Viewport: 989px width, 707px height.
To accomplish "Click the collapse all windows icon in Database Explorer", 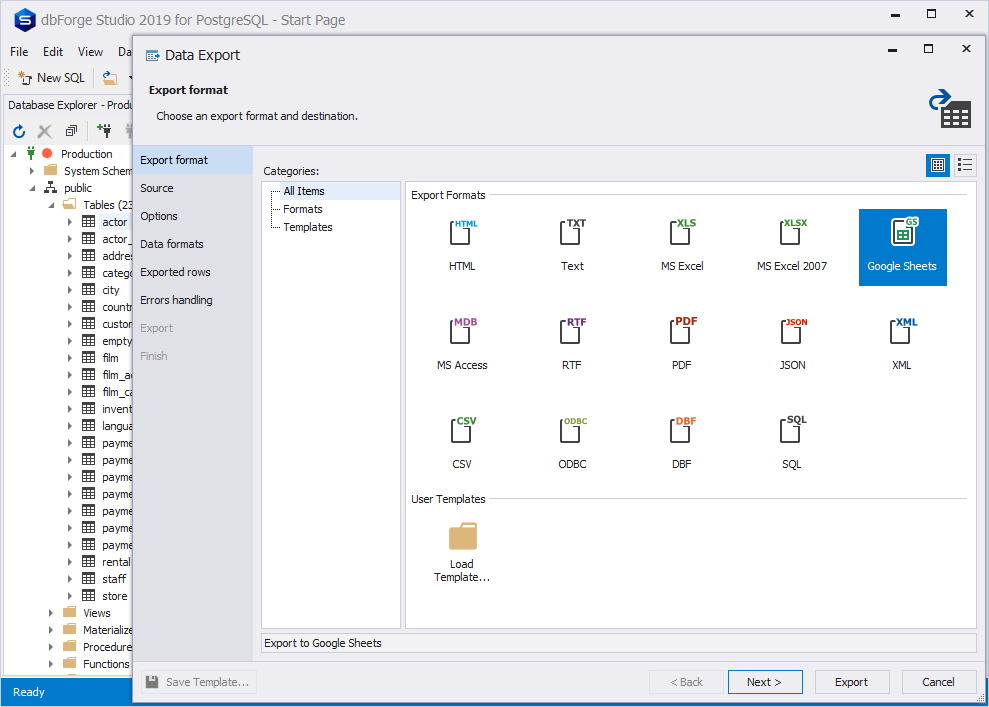I will pos(71,131).
